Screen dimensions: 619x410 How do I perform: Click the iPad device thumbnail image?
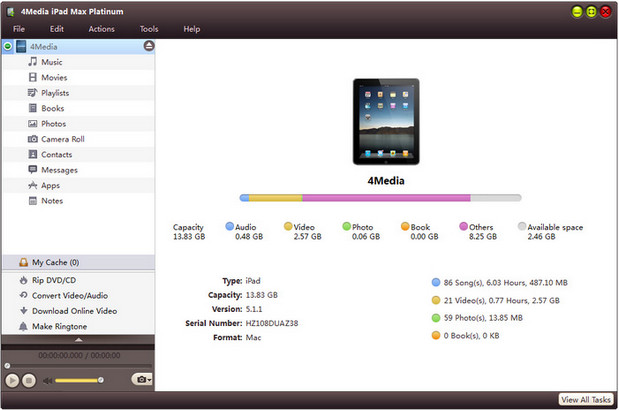[386, 122]
